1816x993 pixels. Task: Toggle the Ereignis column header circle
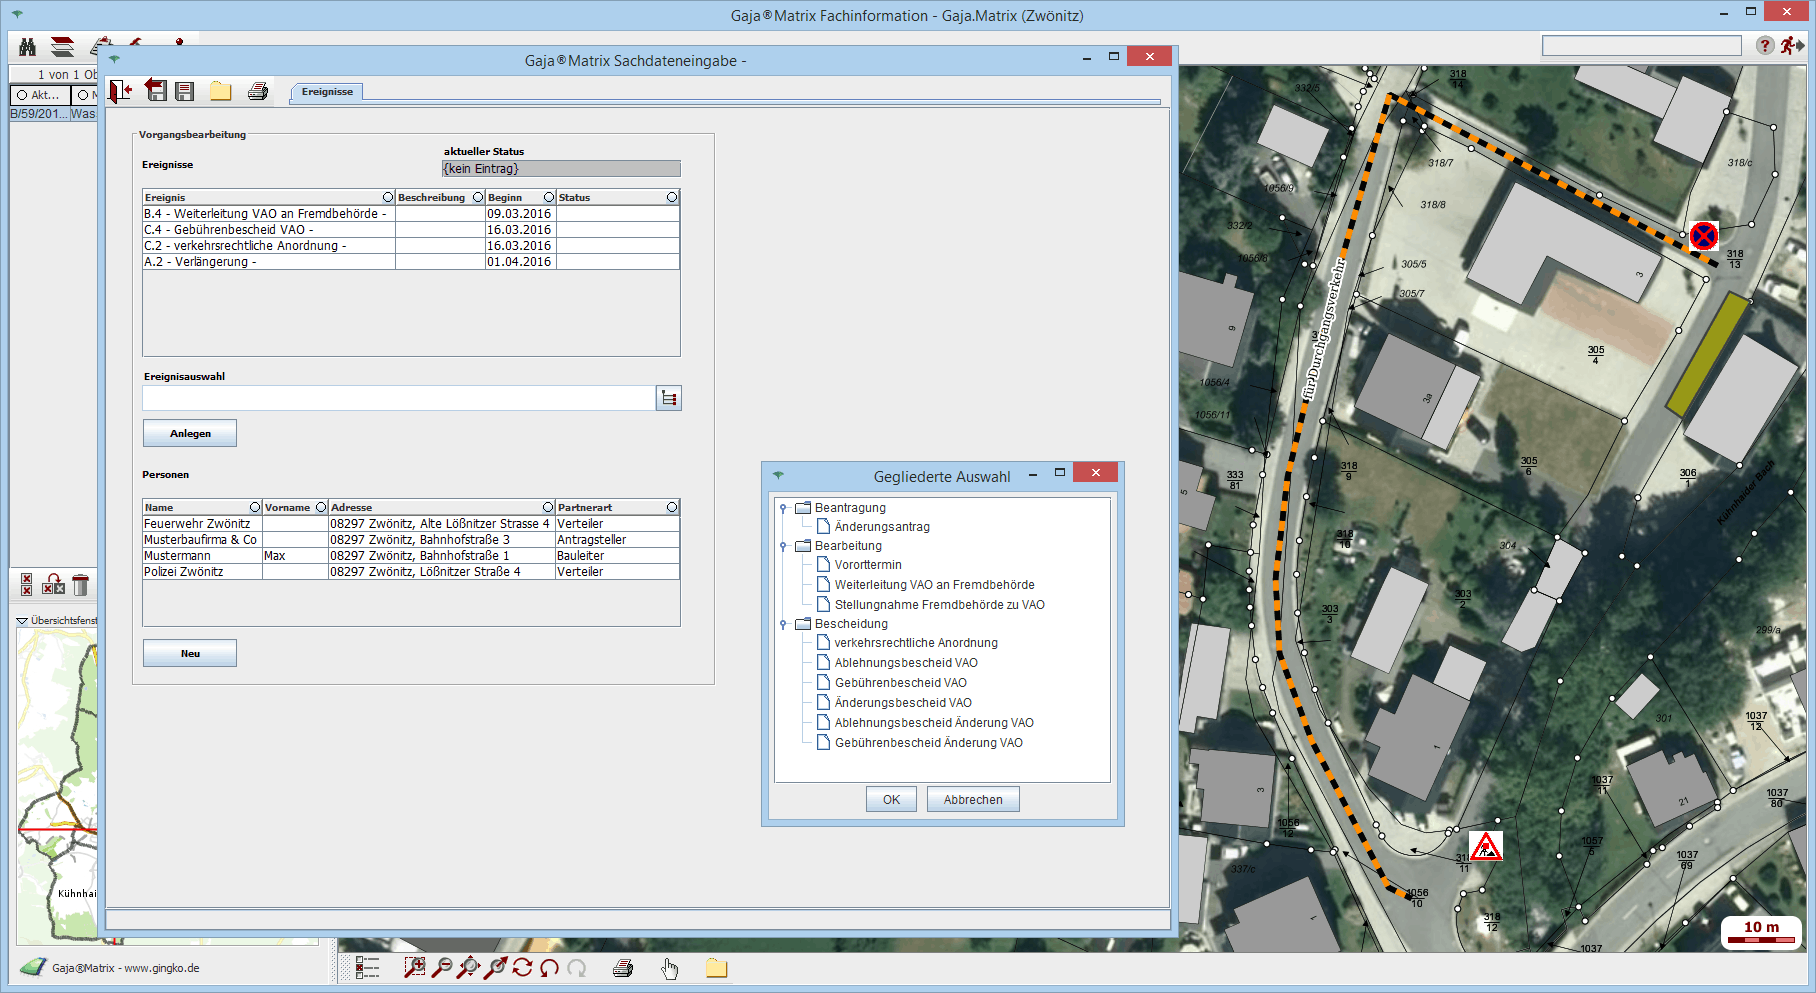388,197
